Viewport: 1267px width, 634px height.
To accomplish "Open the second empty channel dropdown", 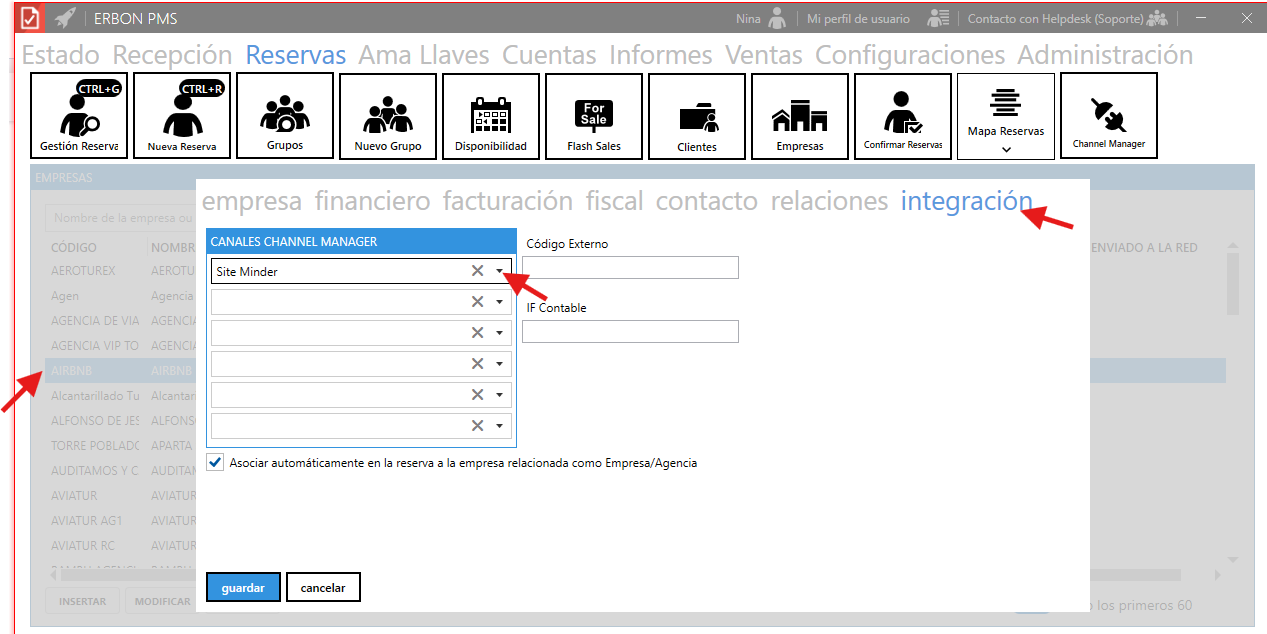I will click(x=499, y=333).
